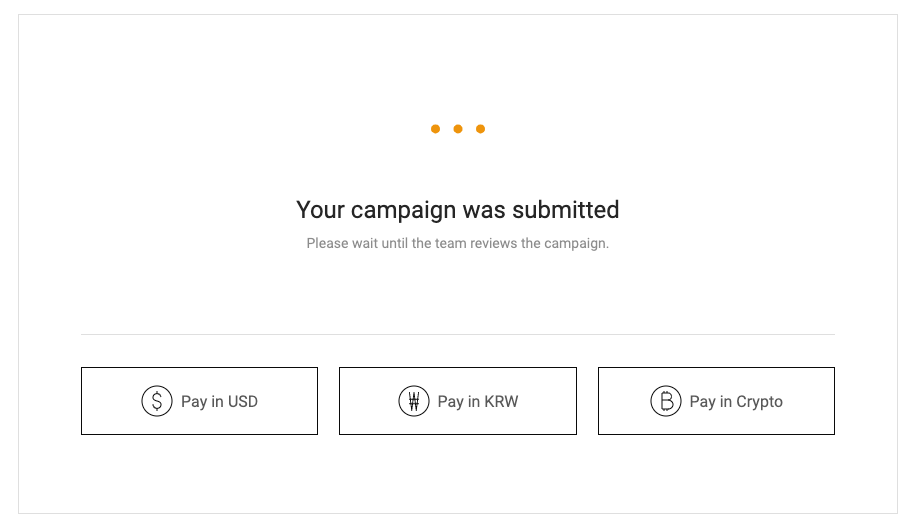Click the horizontal divider above payment buttons
The image size is (920, 529).
458,334
